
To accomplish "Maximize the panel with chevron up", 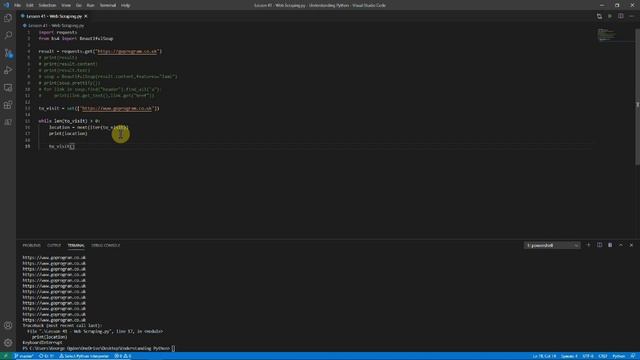I will click(x=620, y=245).
